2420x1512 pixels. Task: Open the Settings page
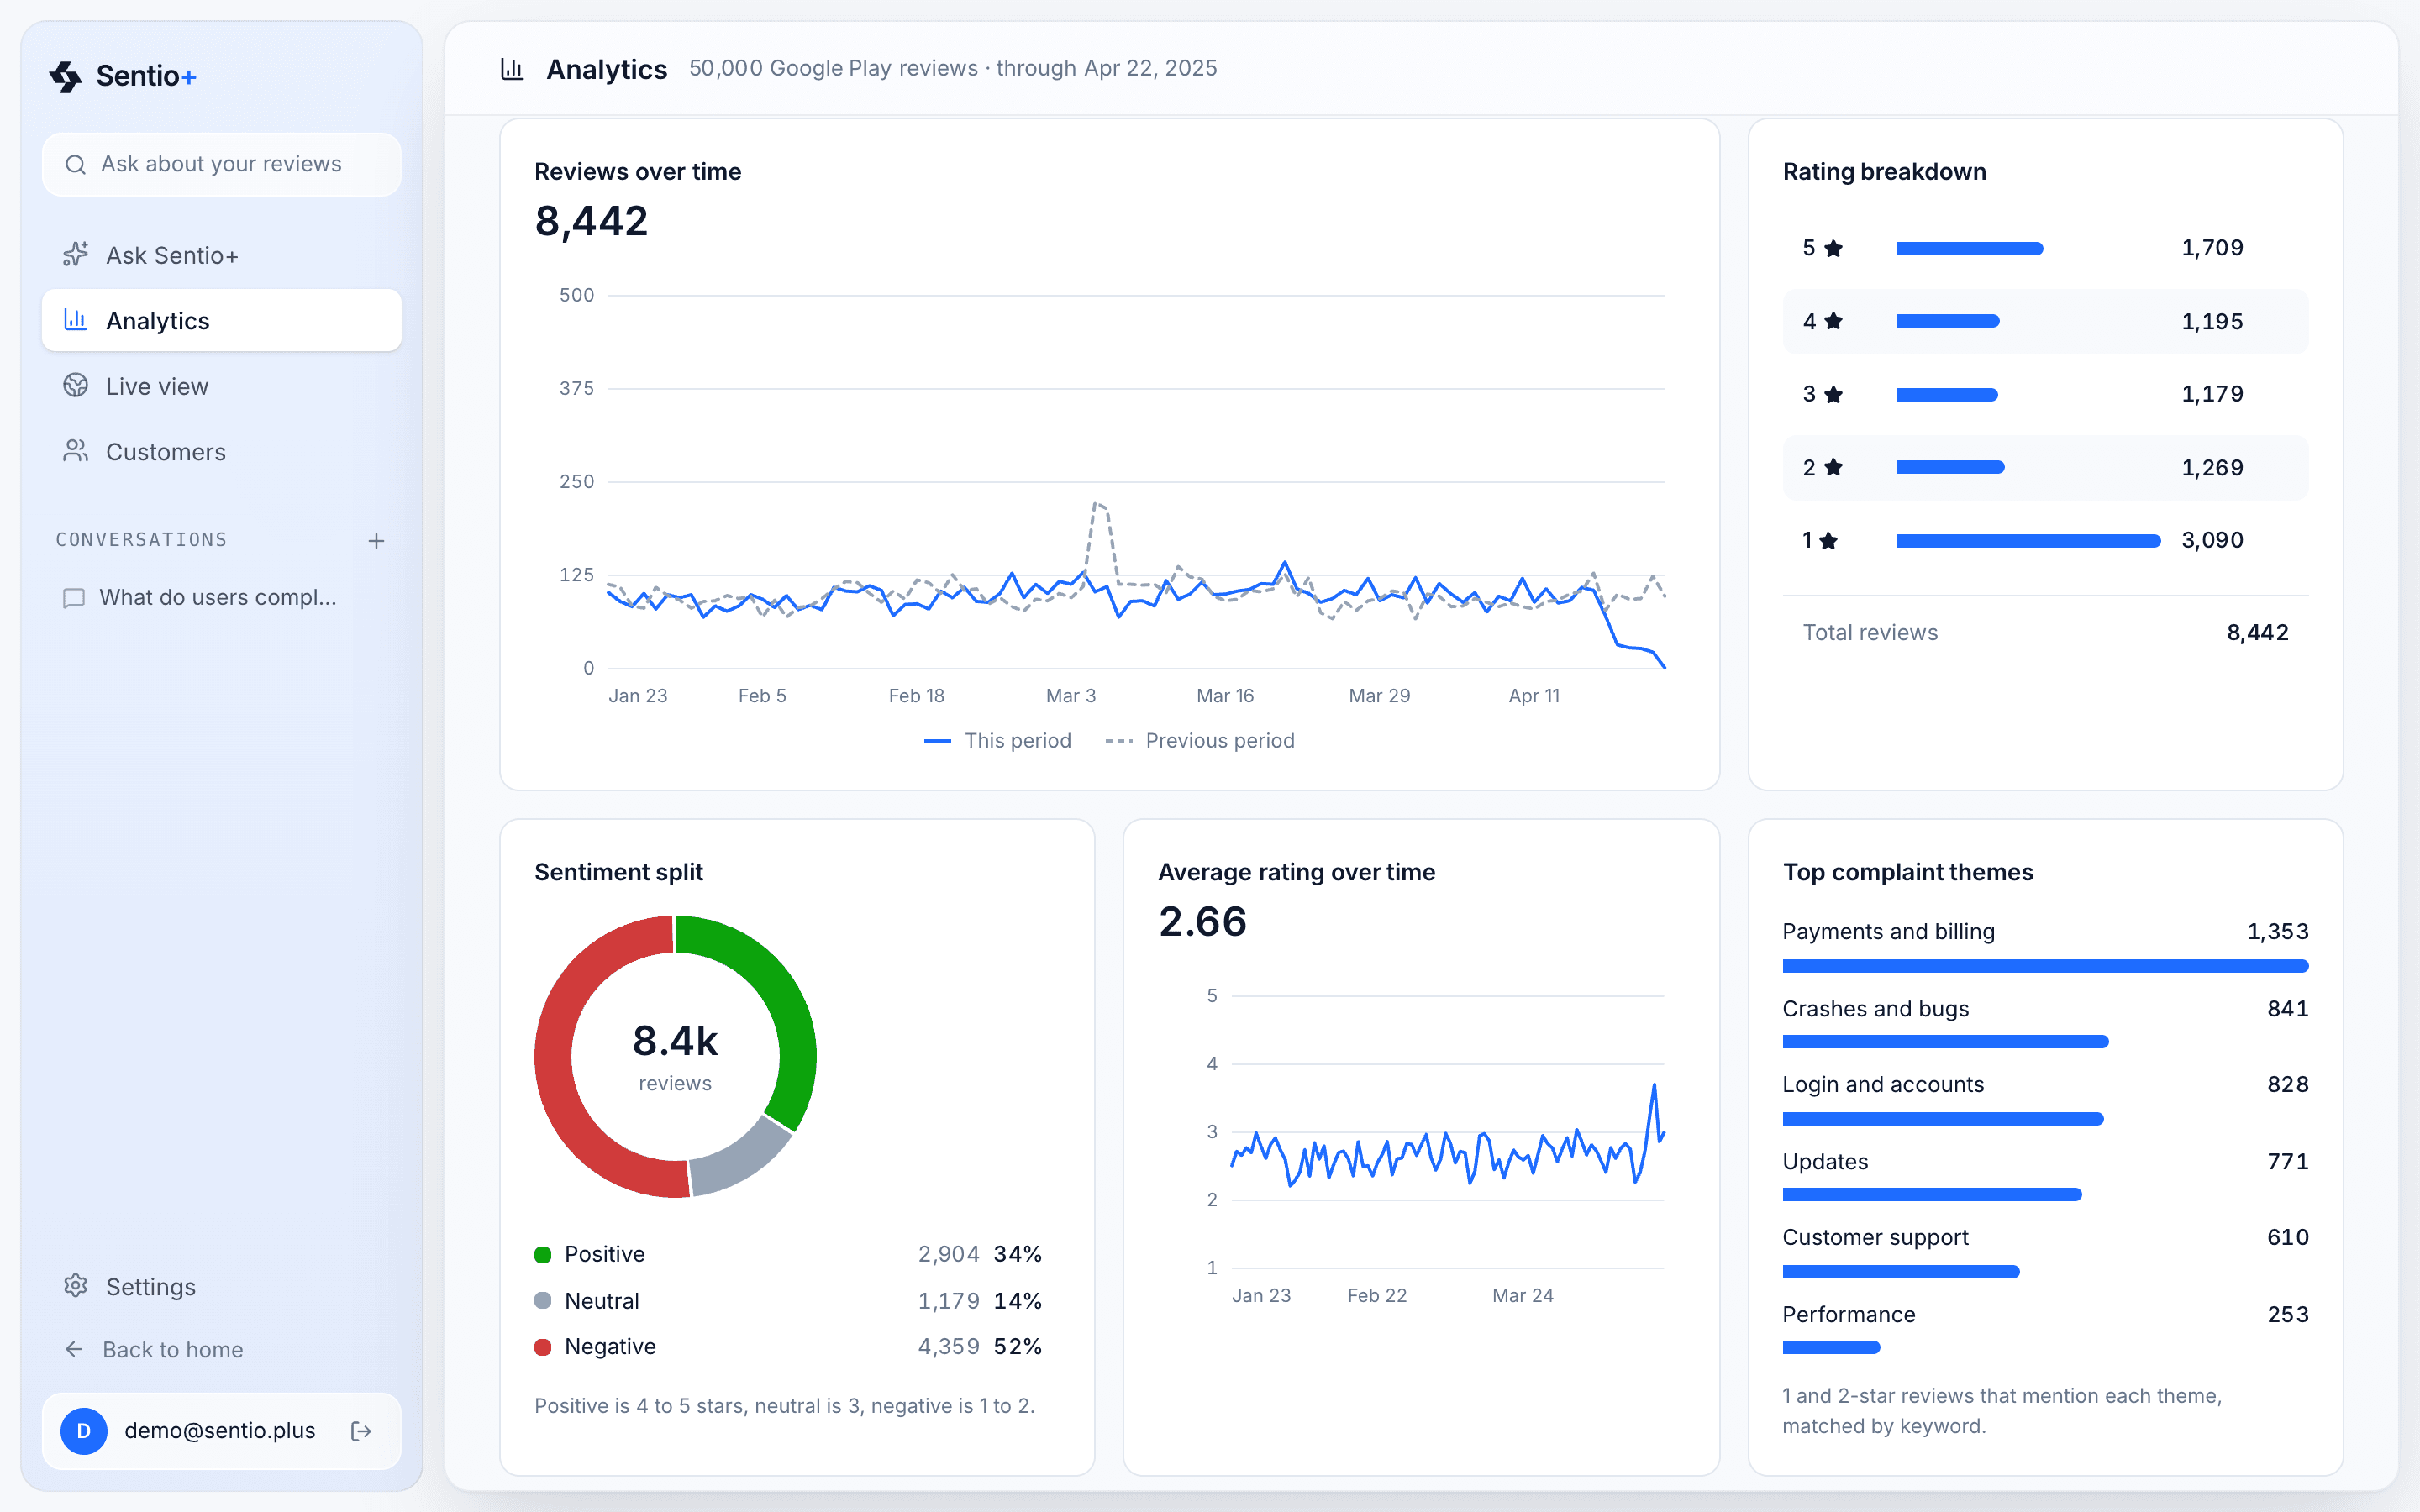coord(222,1286)
